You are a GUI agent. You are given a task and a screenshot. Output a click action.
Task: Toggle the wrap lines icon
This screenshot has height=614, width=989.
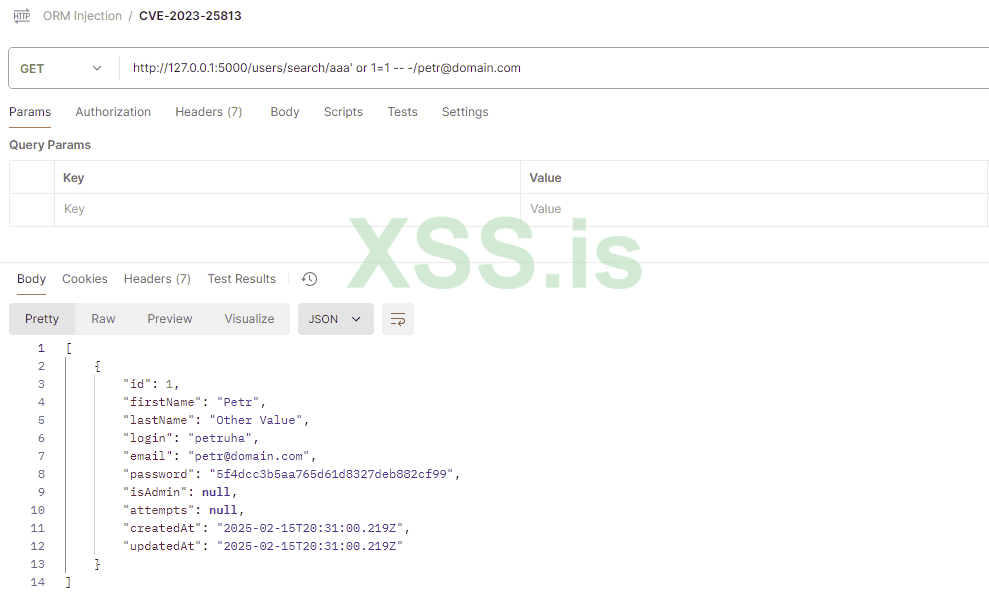click(x=398, y=319)
